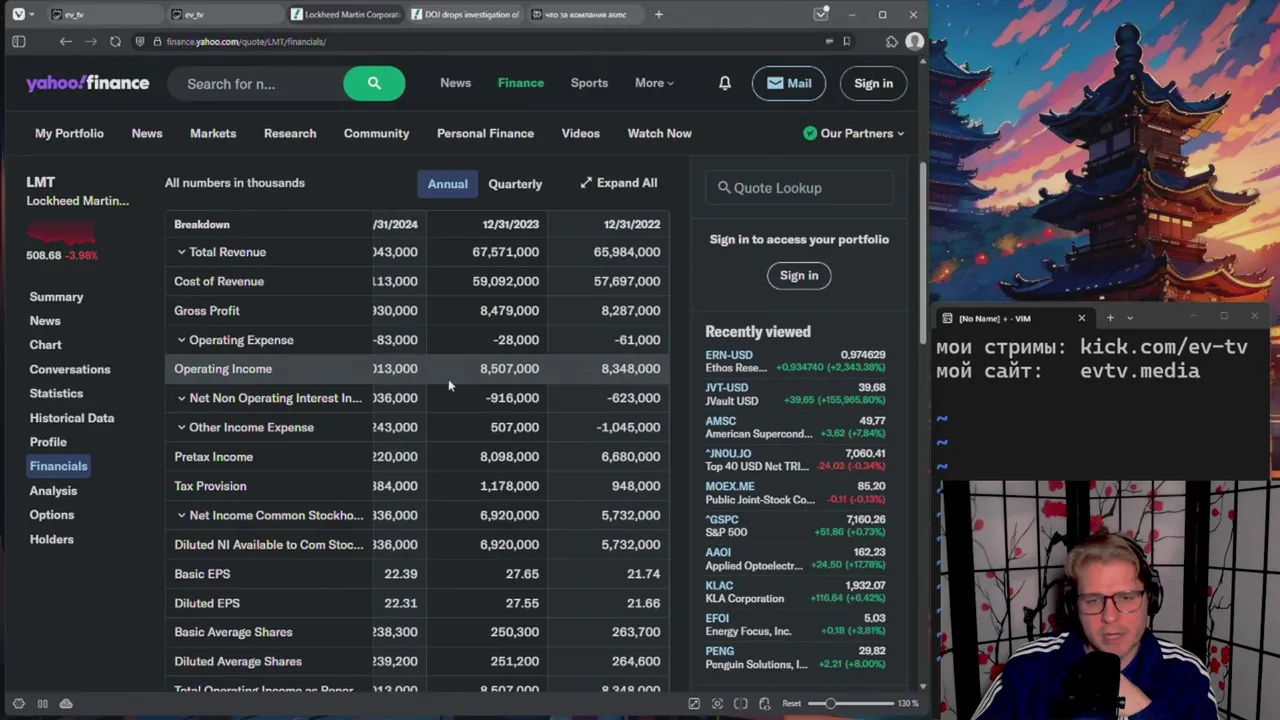Go back with browser back arrow
This screenshot has height=720, width=1280.
click(x=65, y=41)
